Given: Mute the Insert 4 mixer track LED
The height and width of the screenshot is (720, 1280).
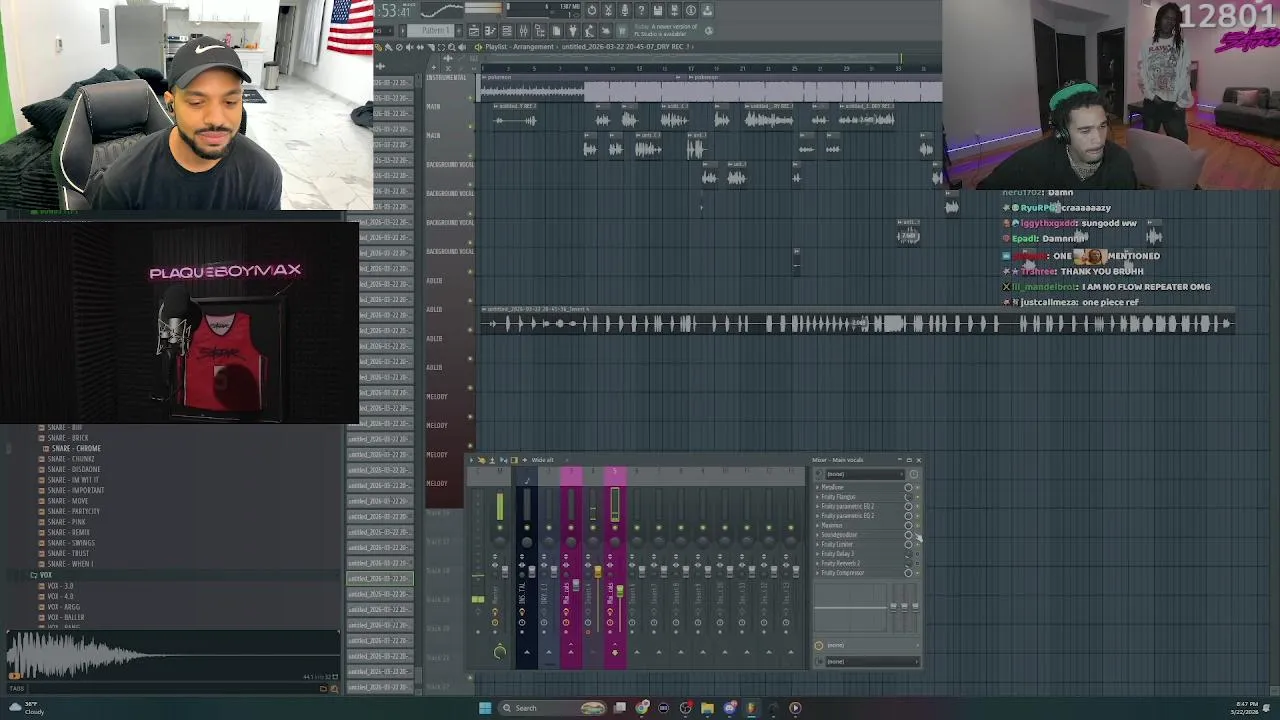Looking at the screenshot, I should (x=593, y=527).
